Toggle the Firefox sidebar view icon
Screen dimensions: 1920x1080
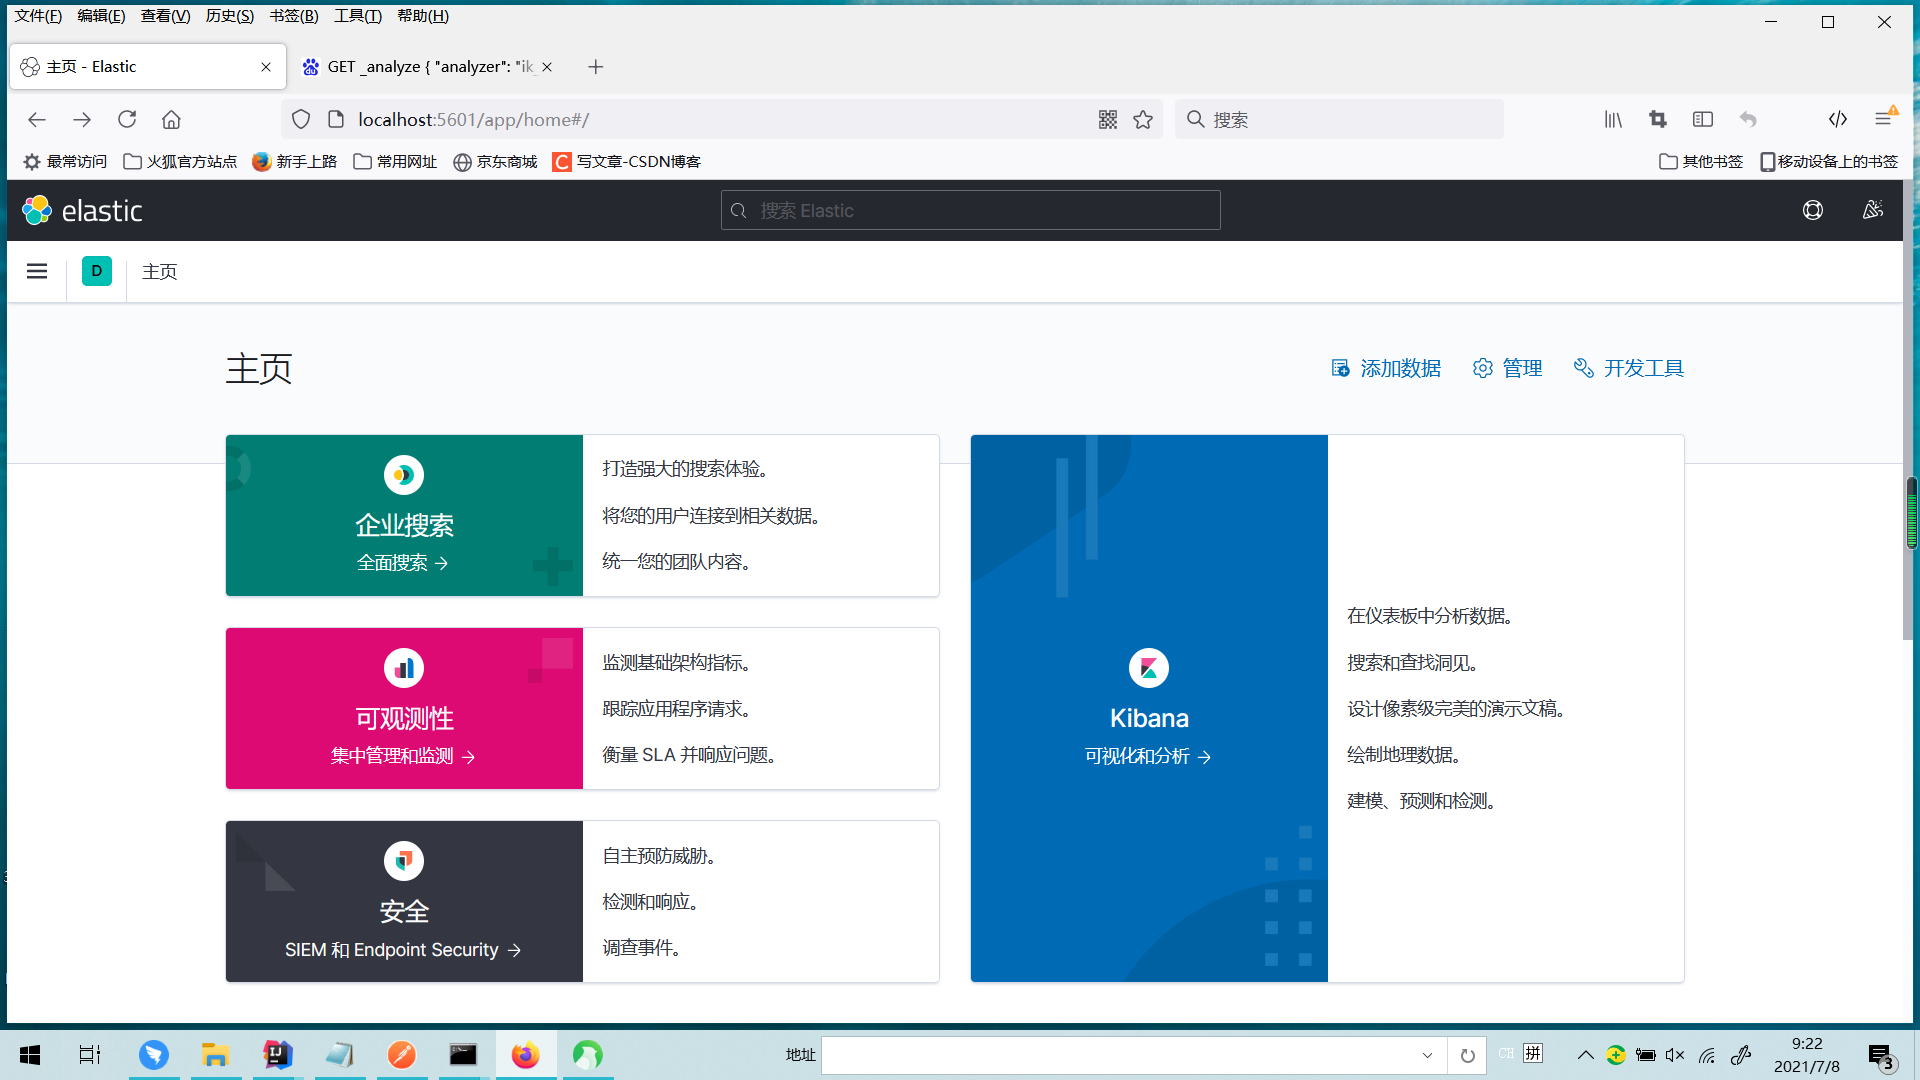1702,120
